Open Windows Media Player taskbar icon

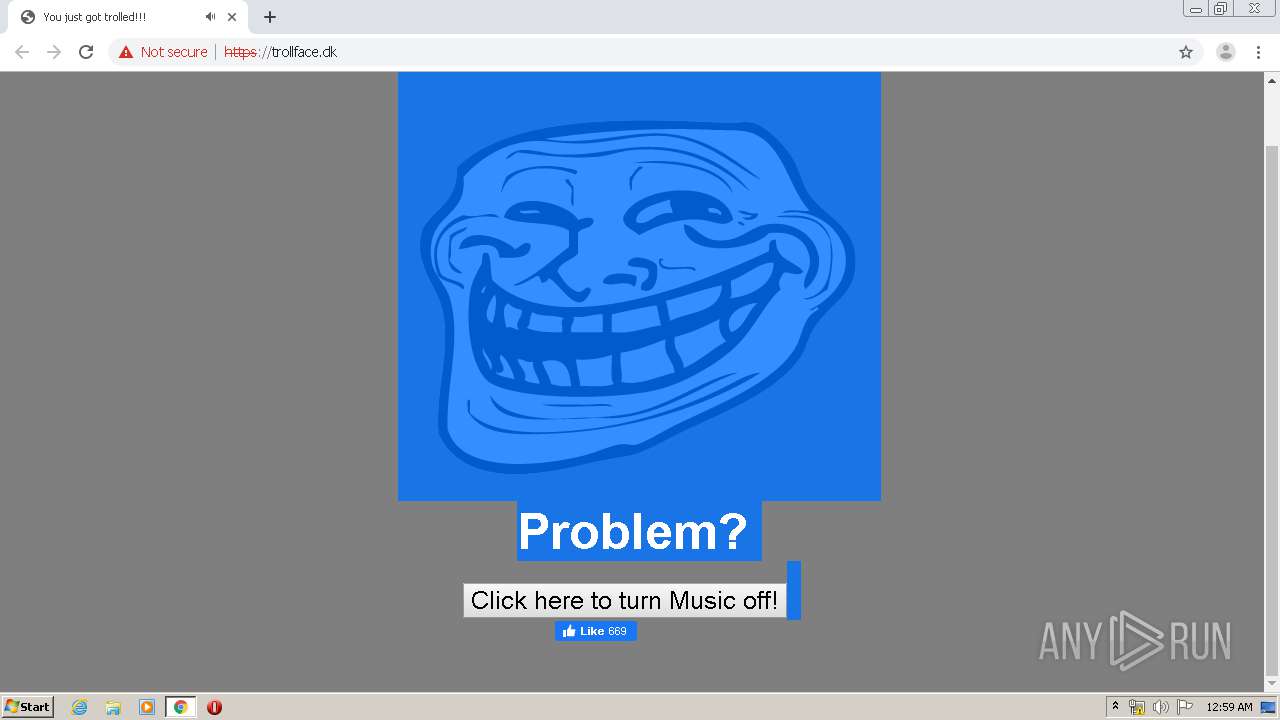coord(147,707)
